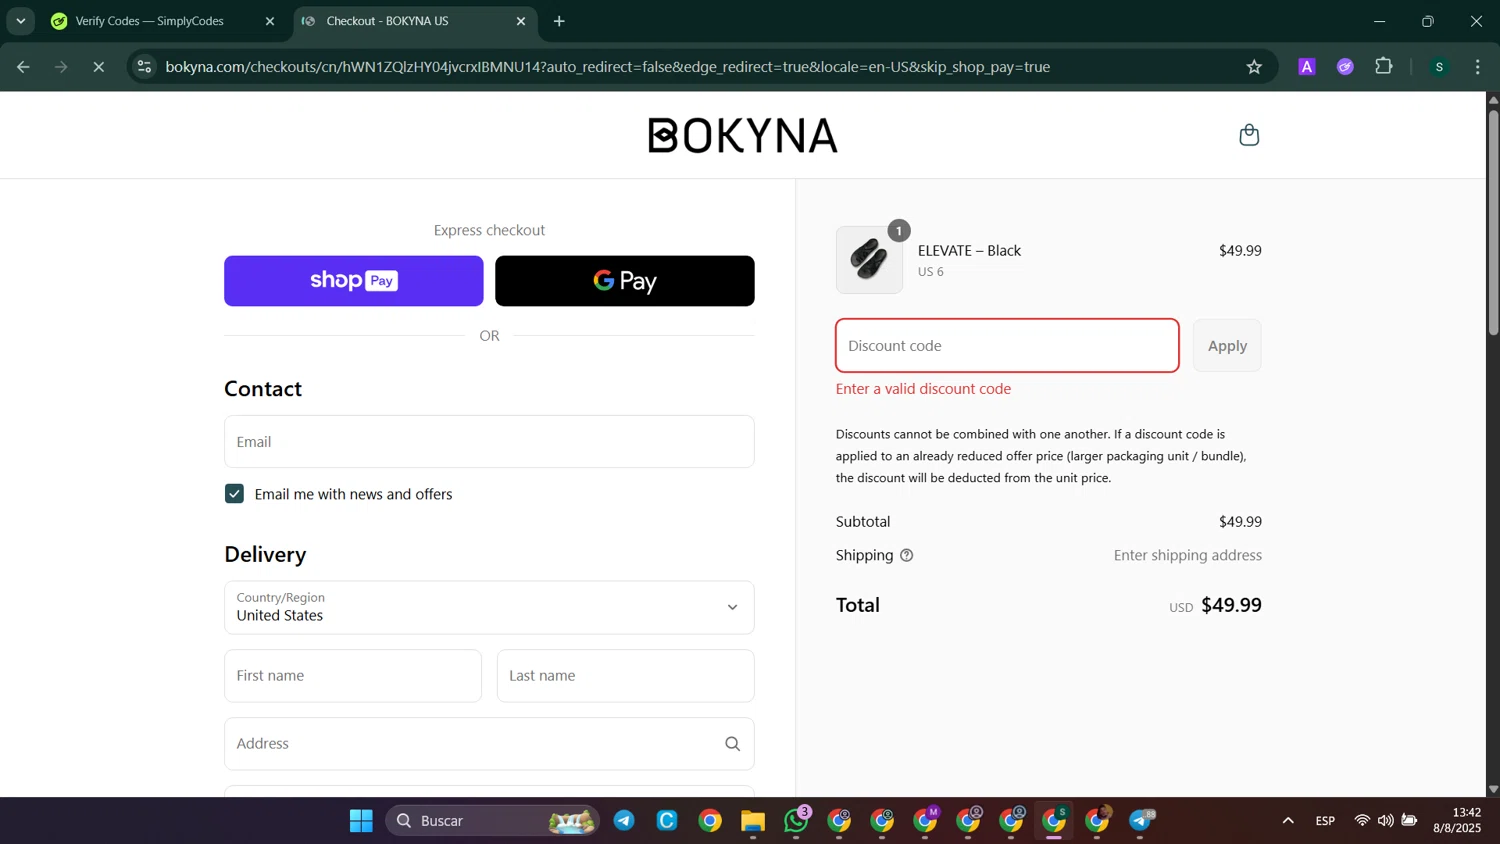Viewport: 1500px width, 844px height.
Task: Click the Express checkout label
Action: pyautogui.click(x=489, y=230)
